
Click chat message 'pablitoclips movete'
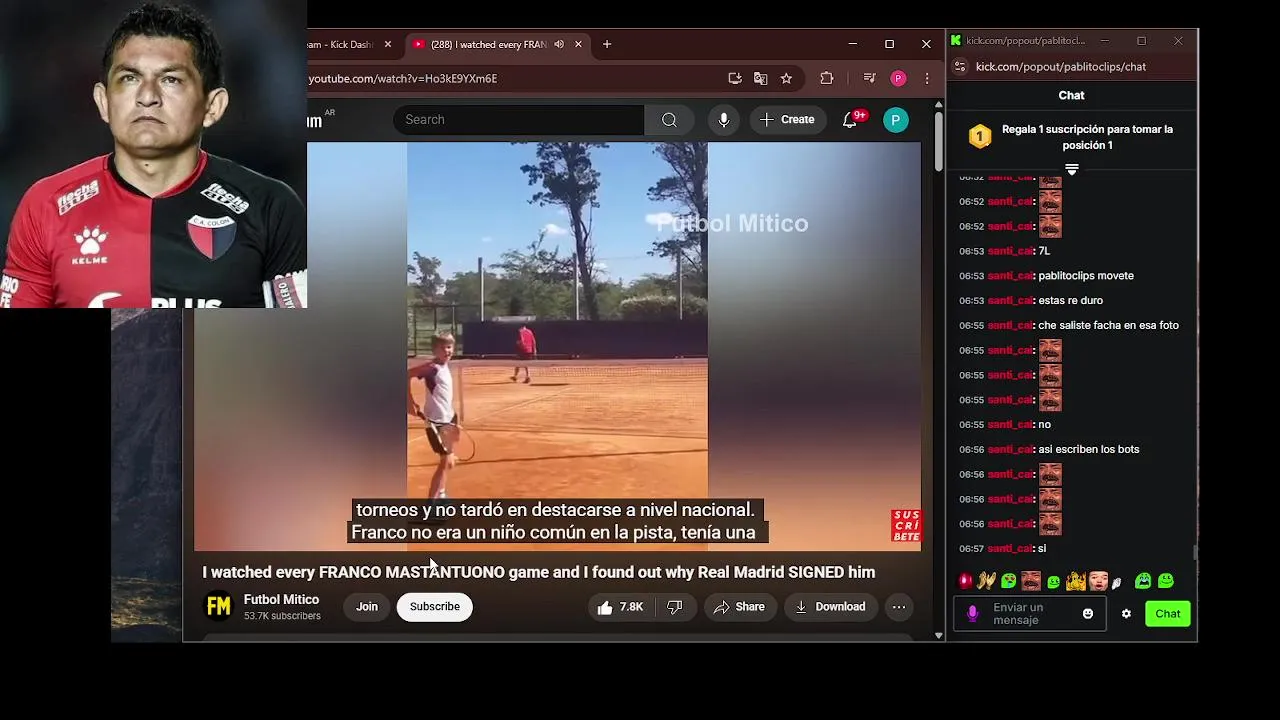tap(1086, 276)
